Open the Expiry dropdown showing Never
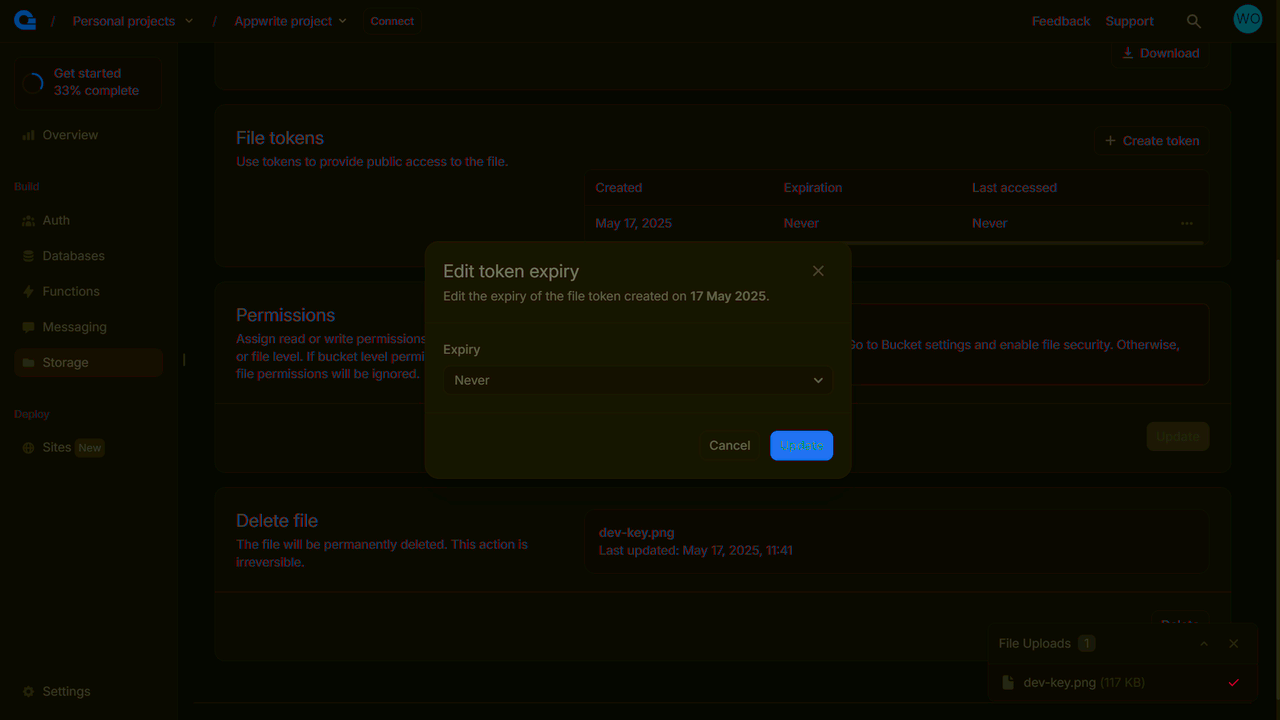This screenshot has height=720, width=1280. click(637, 380)
